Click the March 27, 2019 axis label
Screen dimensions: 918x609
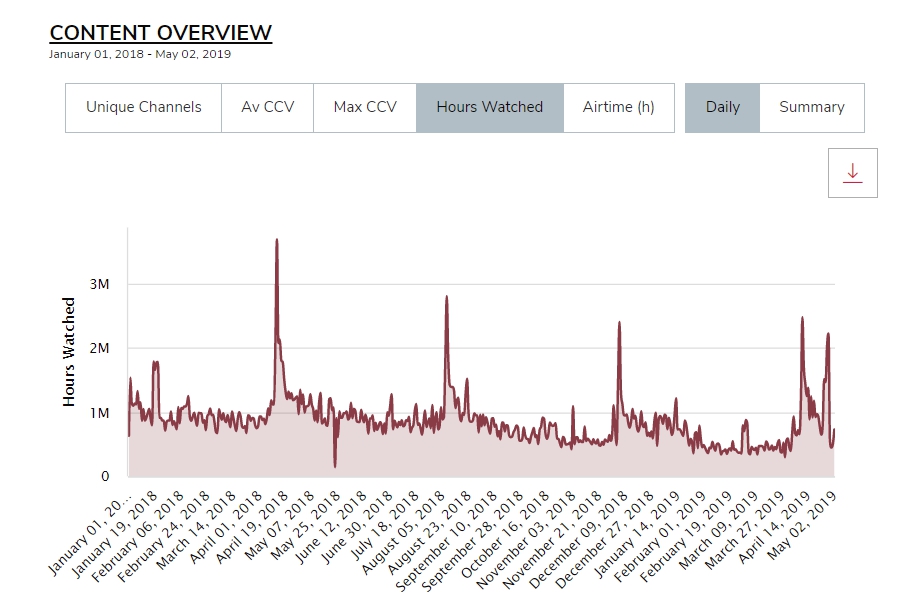746,529
